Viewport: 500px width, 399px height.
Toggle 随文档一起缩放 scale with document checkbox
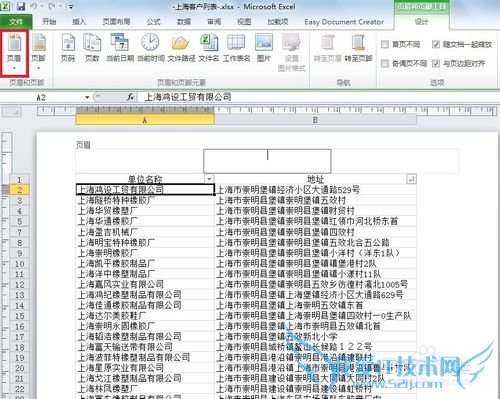(x=436, y=44)
